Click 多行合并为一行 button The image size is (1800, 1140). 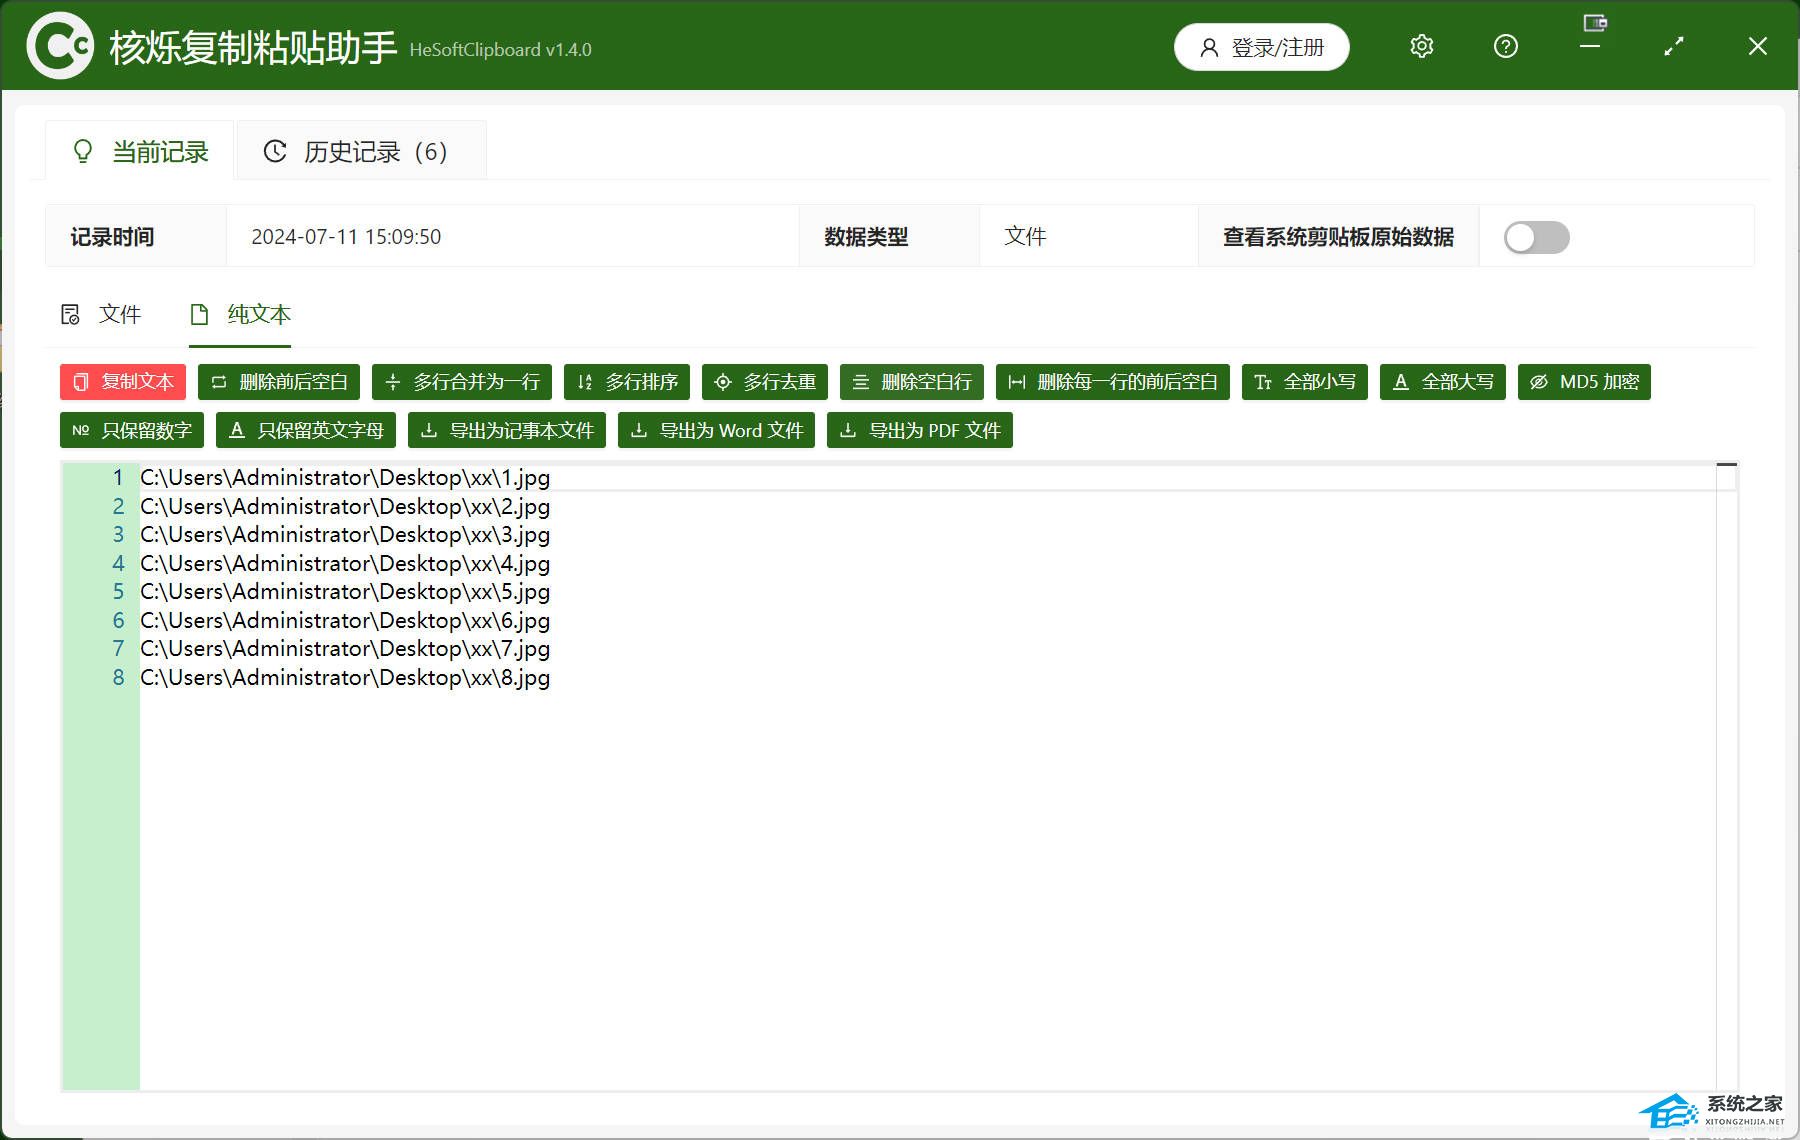pyautogui.click(x=462, y=382)
